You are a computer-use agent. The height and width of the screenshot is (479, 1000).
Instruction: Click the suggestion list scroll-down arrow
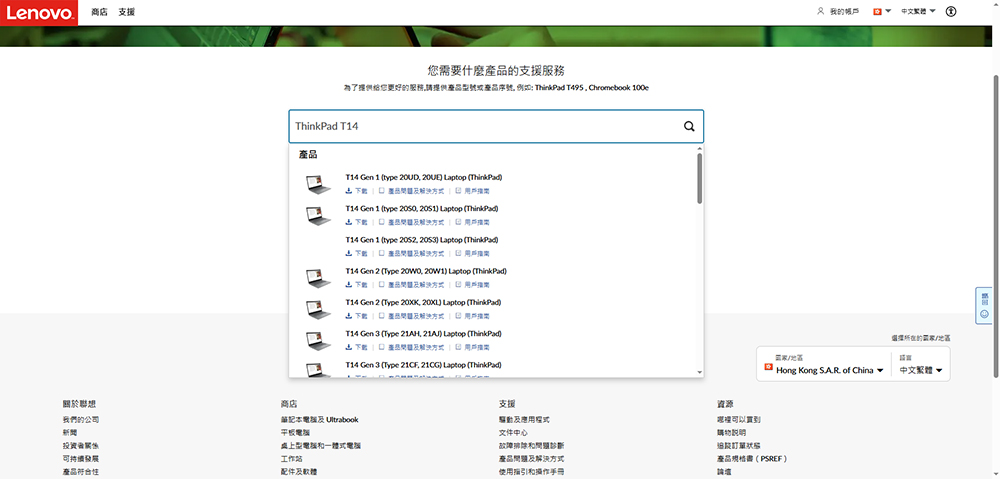[700, 372]
